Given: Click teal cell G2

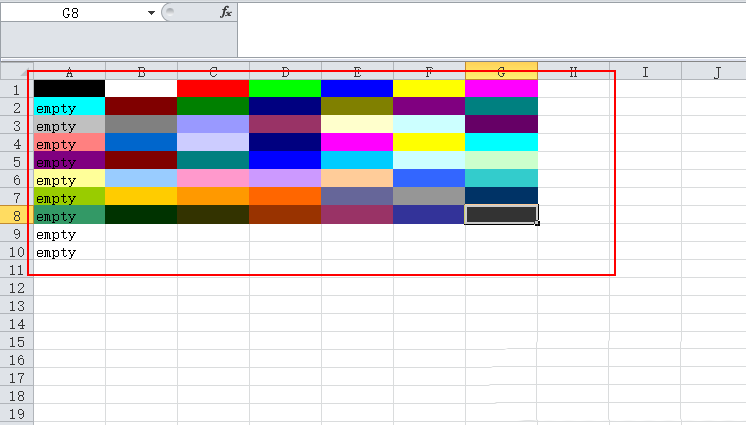Looking at the screenshot, I should click(x=501, y=107).
